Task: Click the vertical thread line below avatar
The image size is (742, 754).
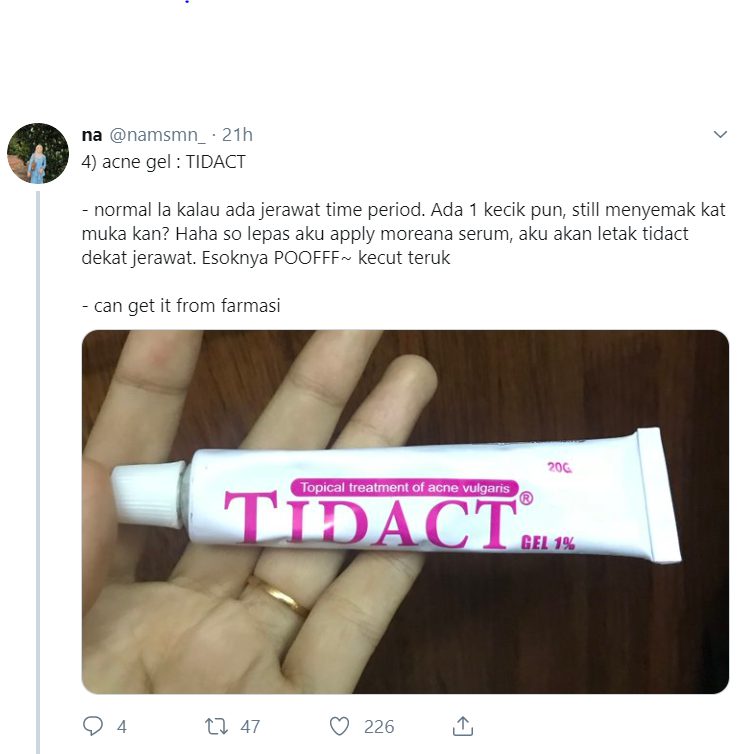Action: (38, 450)
